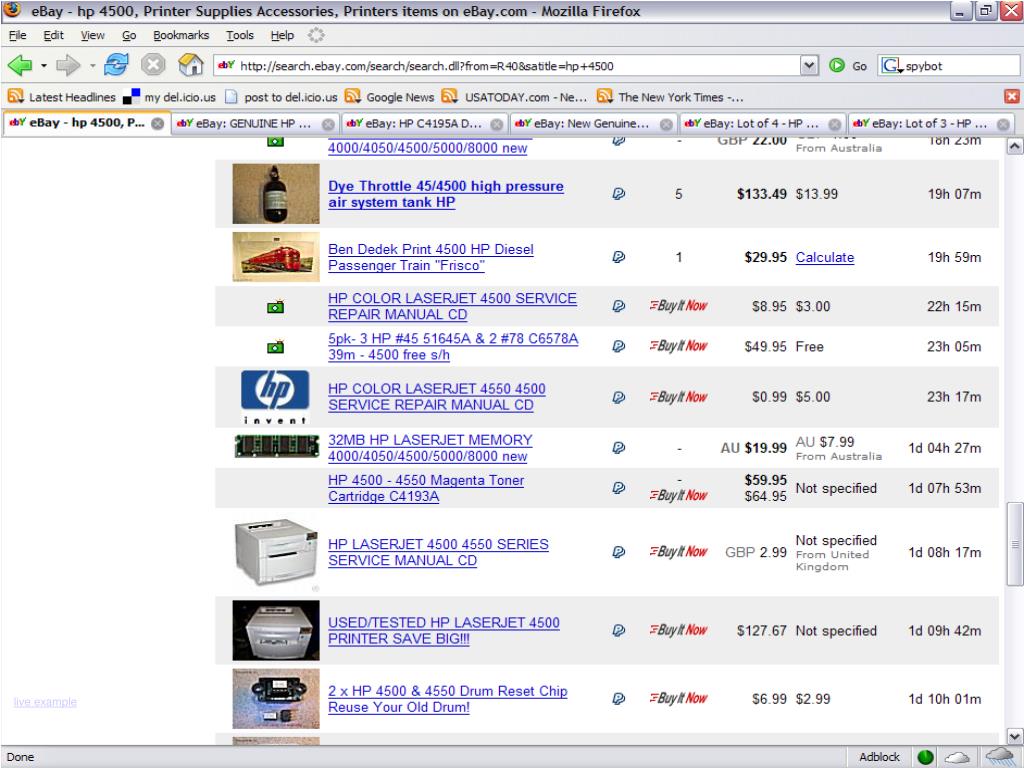Click the green Go button icon
Image resolution: width=1024 pixels, height=768 pixels.
tap(837, 65)
